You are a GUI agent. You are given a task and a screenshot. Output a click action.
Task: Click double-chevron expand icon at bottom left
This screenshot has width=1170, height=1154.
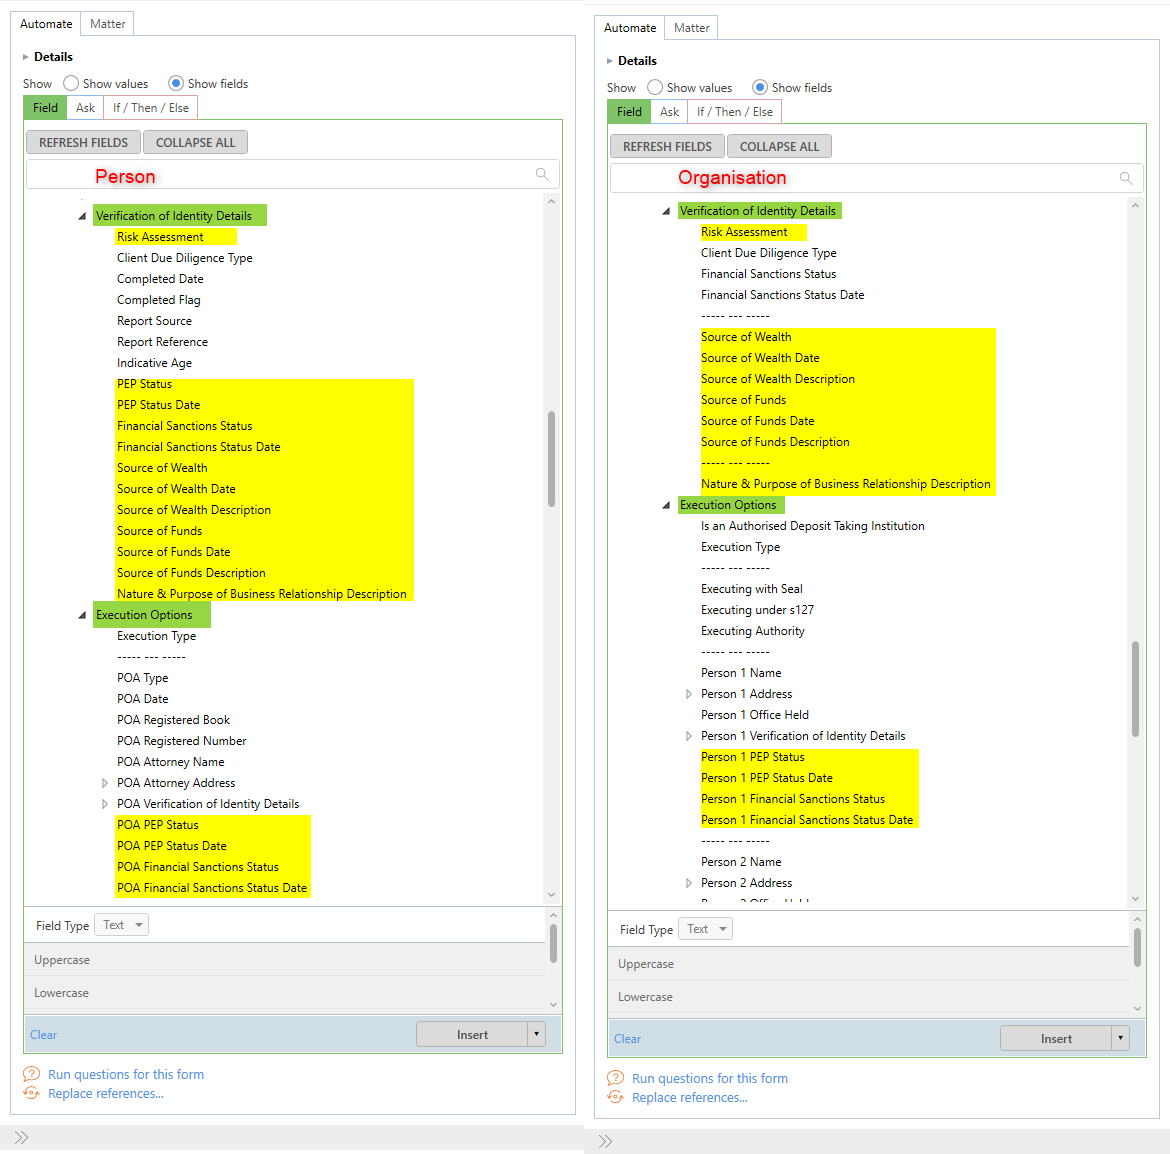point(21,1137)
